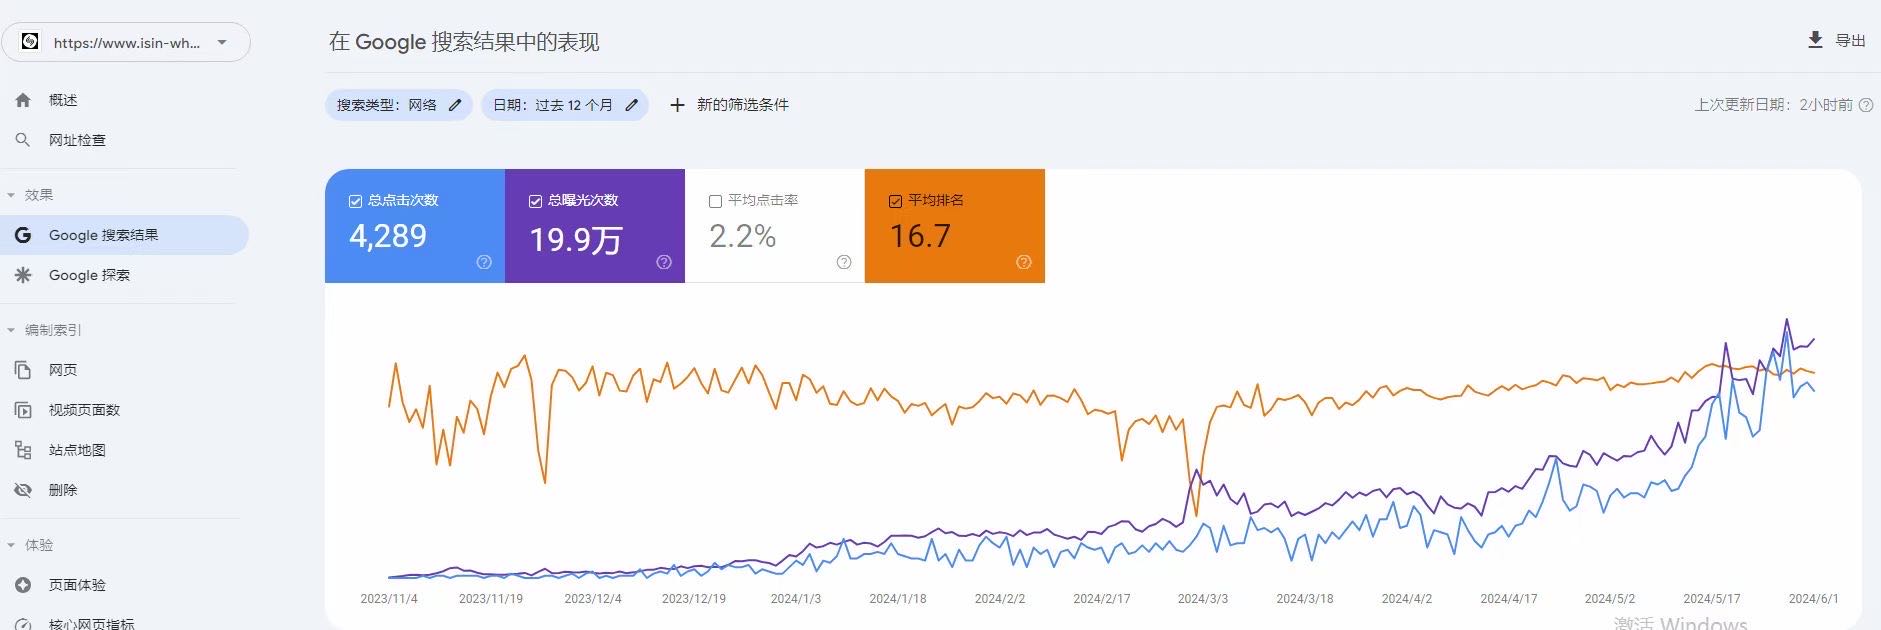This screenshot has width=1881, height=630.
Task: Click the export download icon
Action: (1815, 40)
